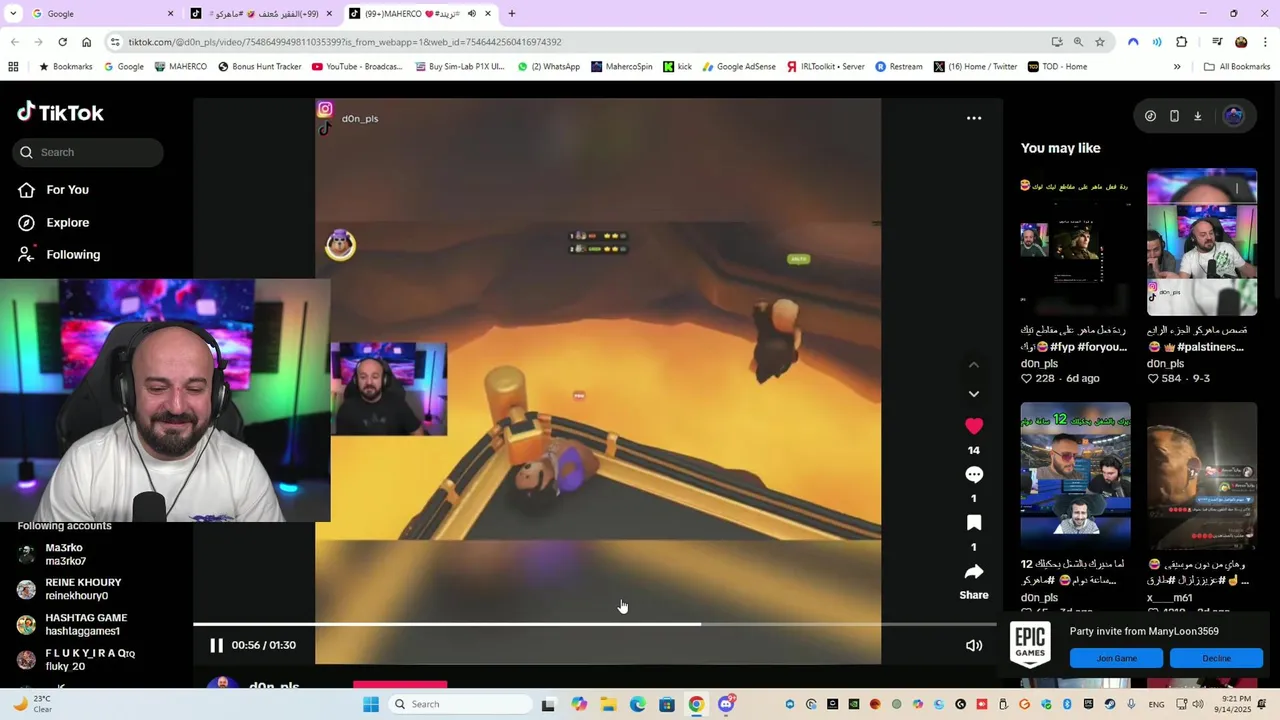Click the Windows taskbar search box
The height and width of the screenshot is (720, 1280).
[461, 704]
